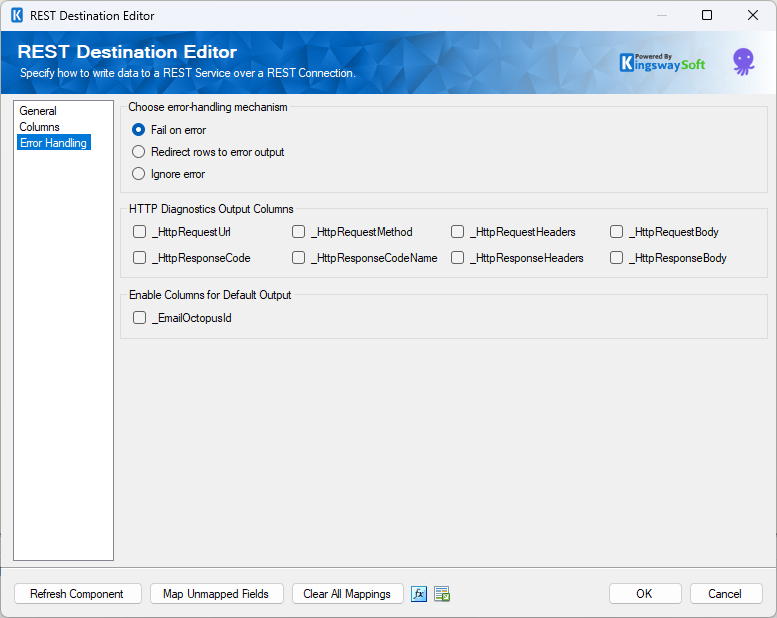Image resolution: width=777 pixels, height=618 pixels.
Task: Check the _HttpRequestBody box
Action: tap(616, 232)
